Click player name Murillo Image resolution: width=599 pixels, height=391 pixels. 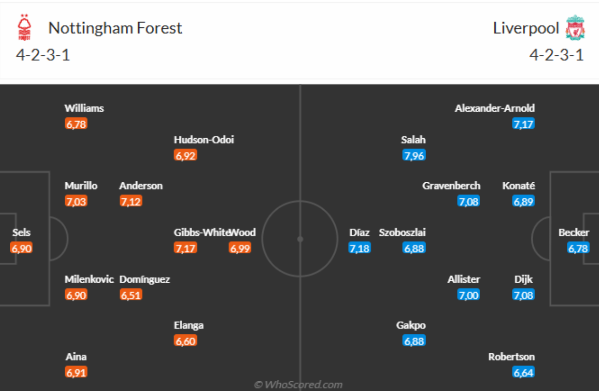click(81, 186)
